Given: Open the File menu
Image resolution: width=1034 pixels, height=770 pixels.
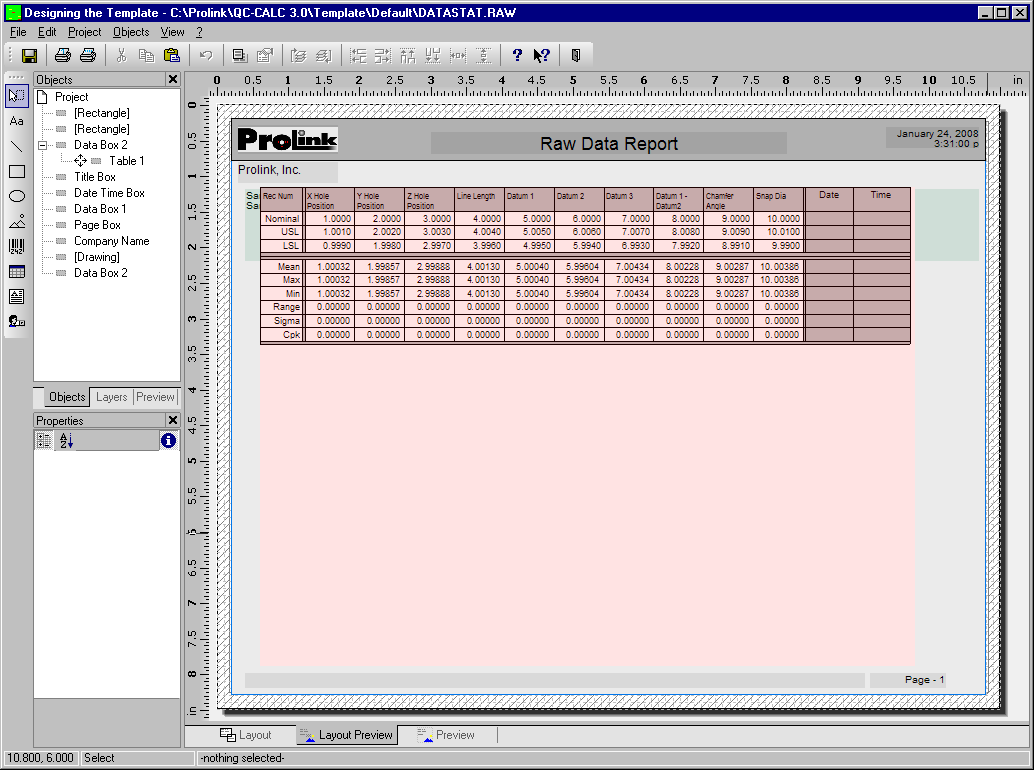Looking at the screenshot, I should [x=18, y=32].
